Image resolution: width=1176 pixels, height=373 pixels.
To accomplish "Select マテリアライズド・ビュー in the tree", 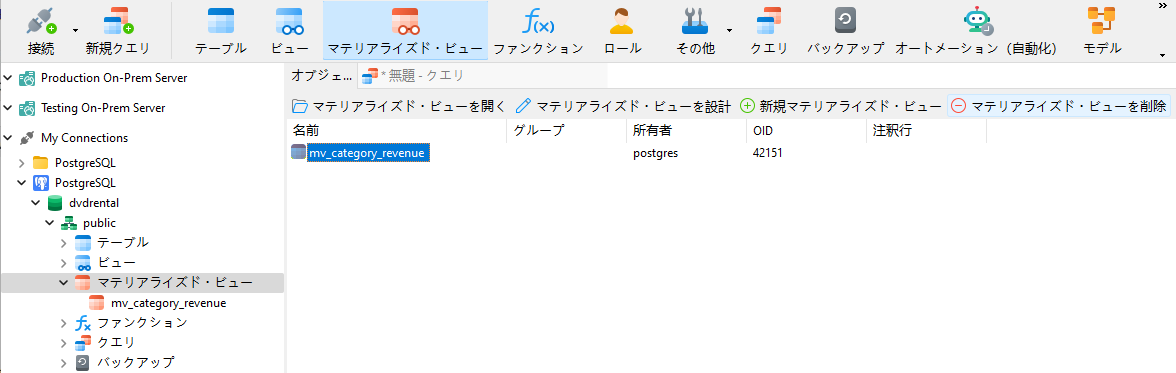I will [174, 283].
